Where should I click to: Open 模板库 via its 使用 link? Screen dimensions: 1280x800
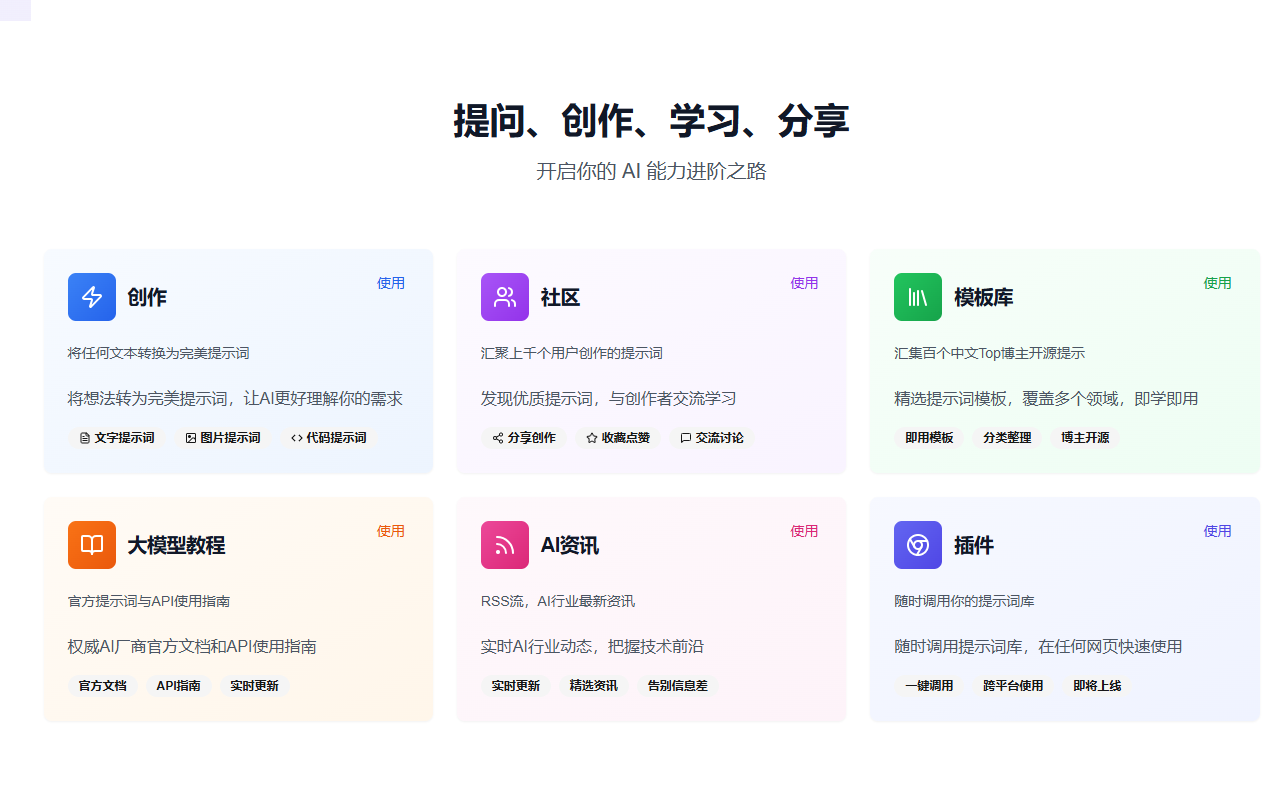click(x=1218, y=283)
